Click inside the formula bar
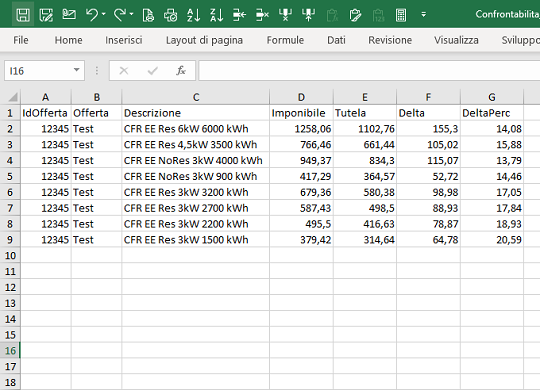The width and height of the screenshot is (540, 390). coord(369,71)
